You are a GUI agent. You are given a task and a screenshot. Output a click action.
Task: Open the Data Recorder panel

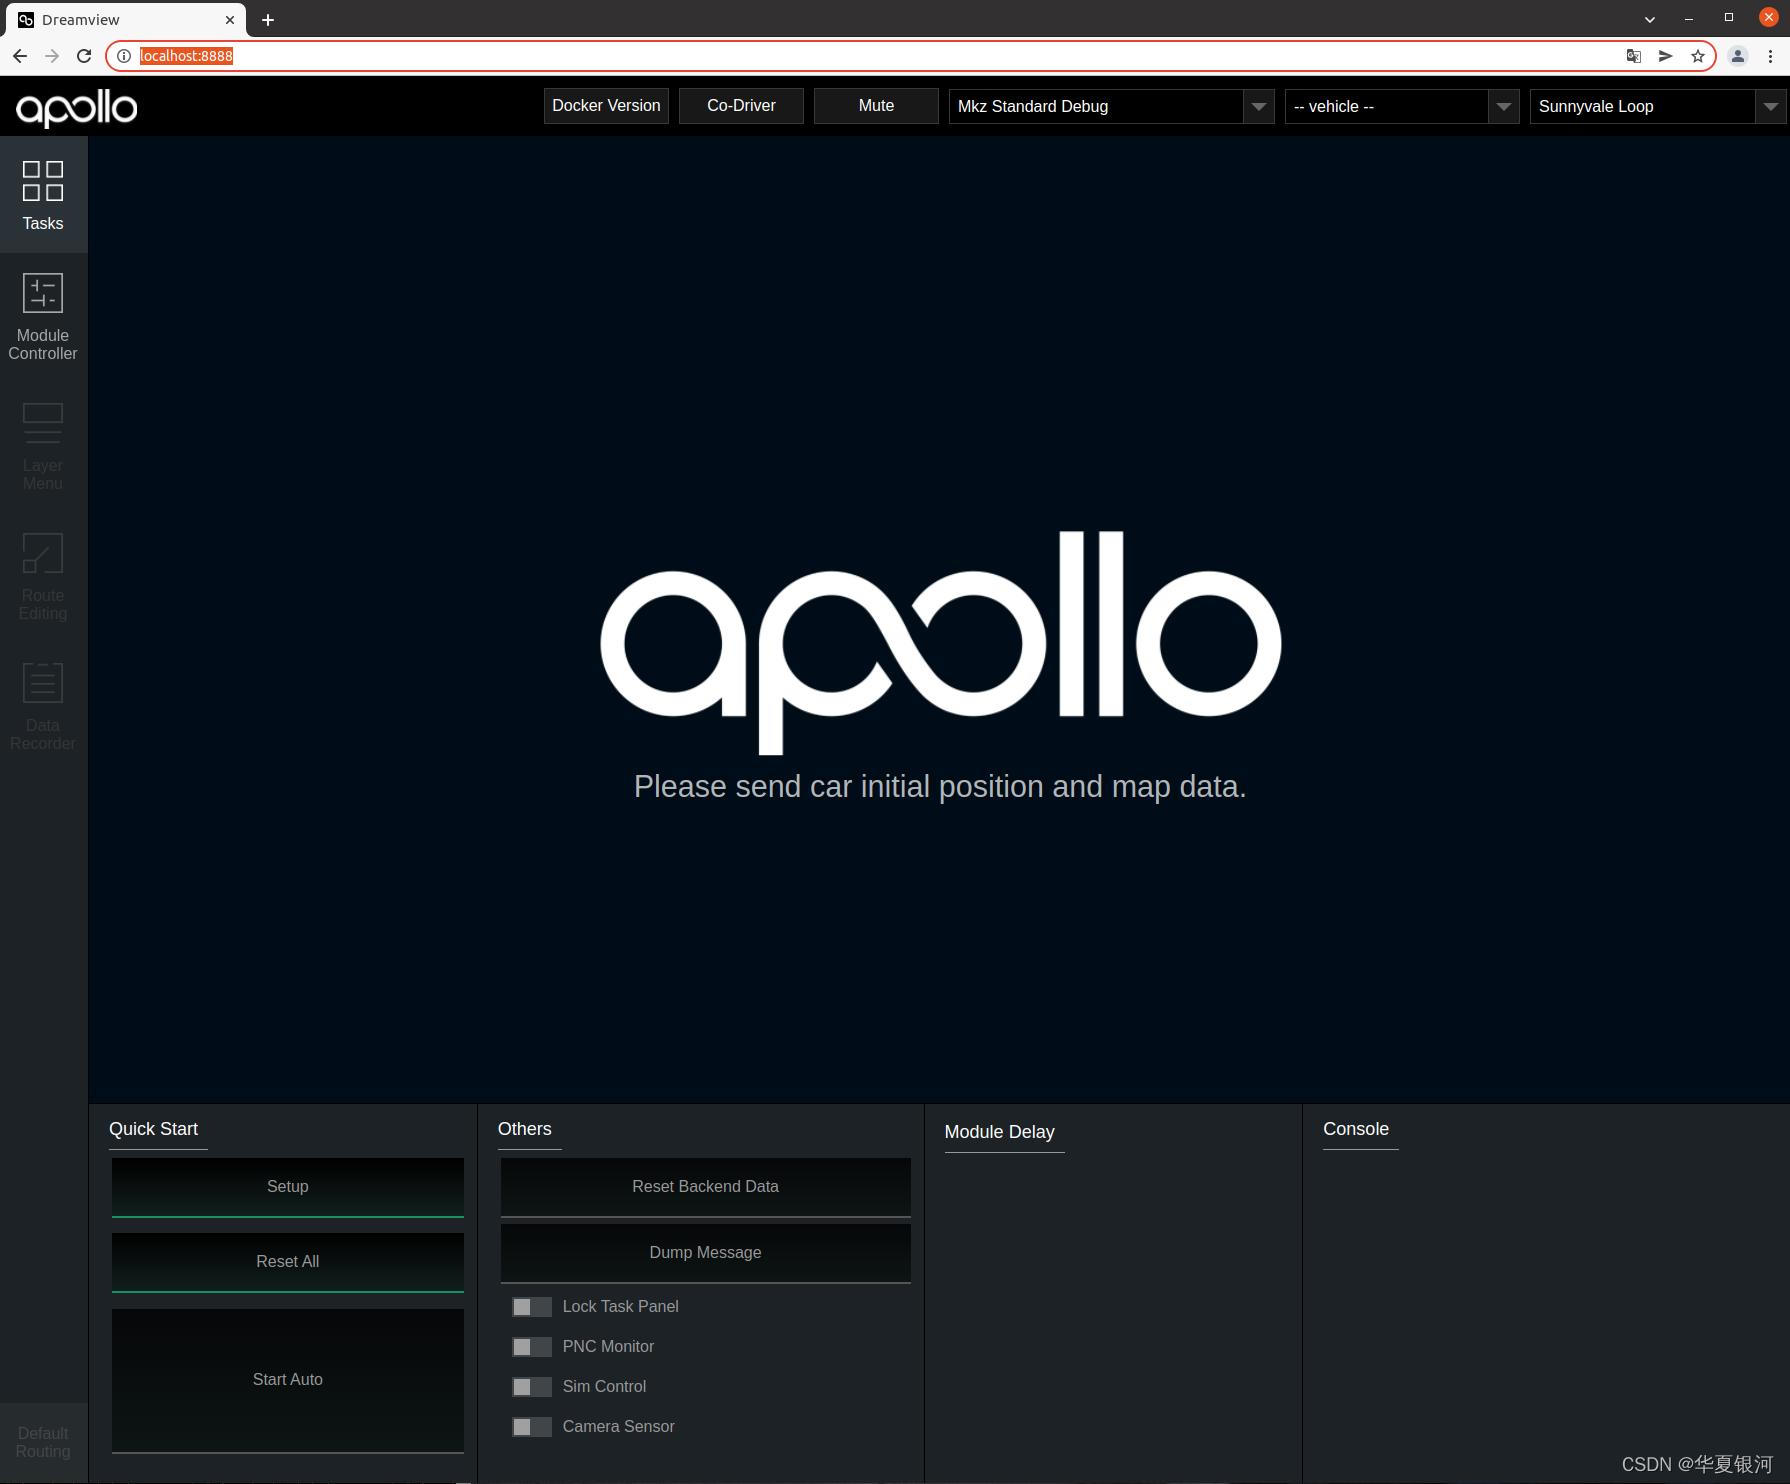pyautogui.click(x=43, y=707)
